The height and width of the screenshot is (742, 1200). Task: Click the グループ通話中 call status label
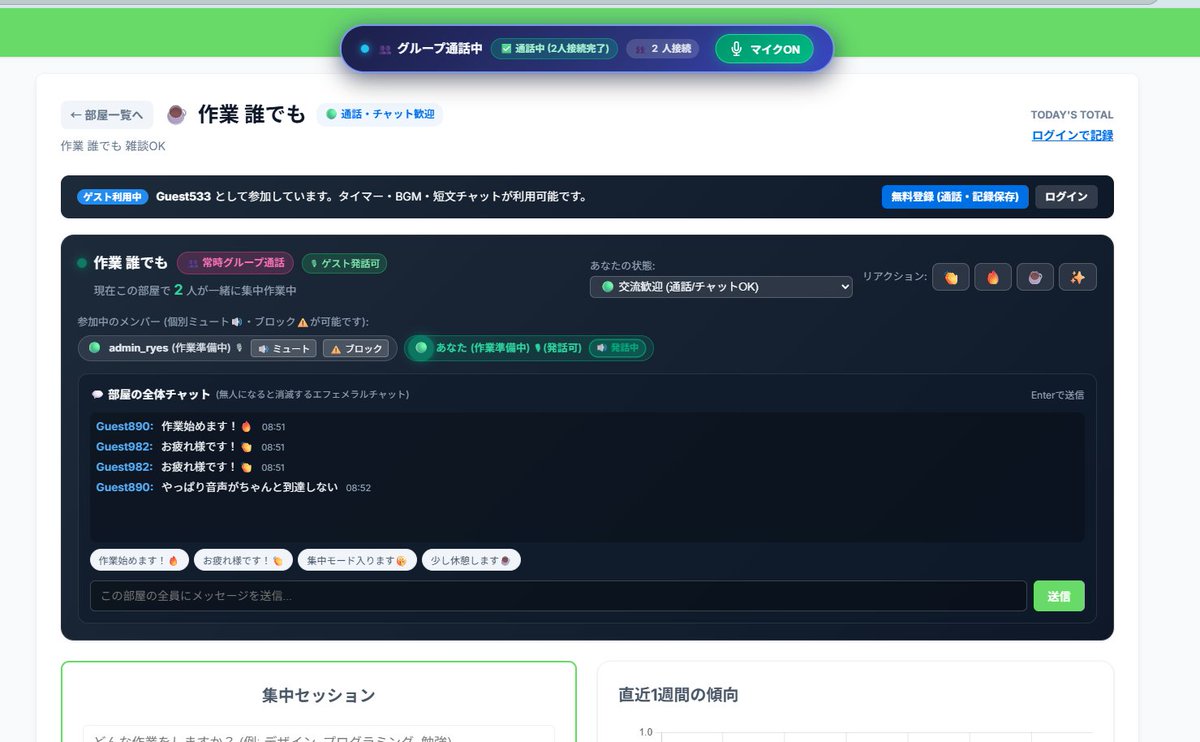coord(439,48)
